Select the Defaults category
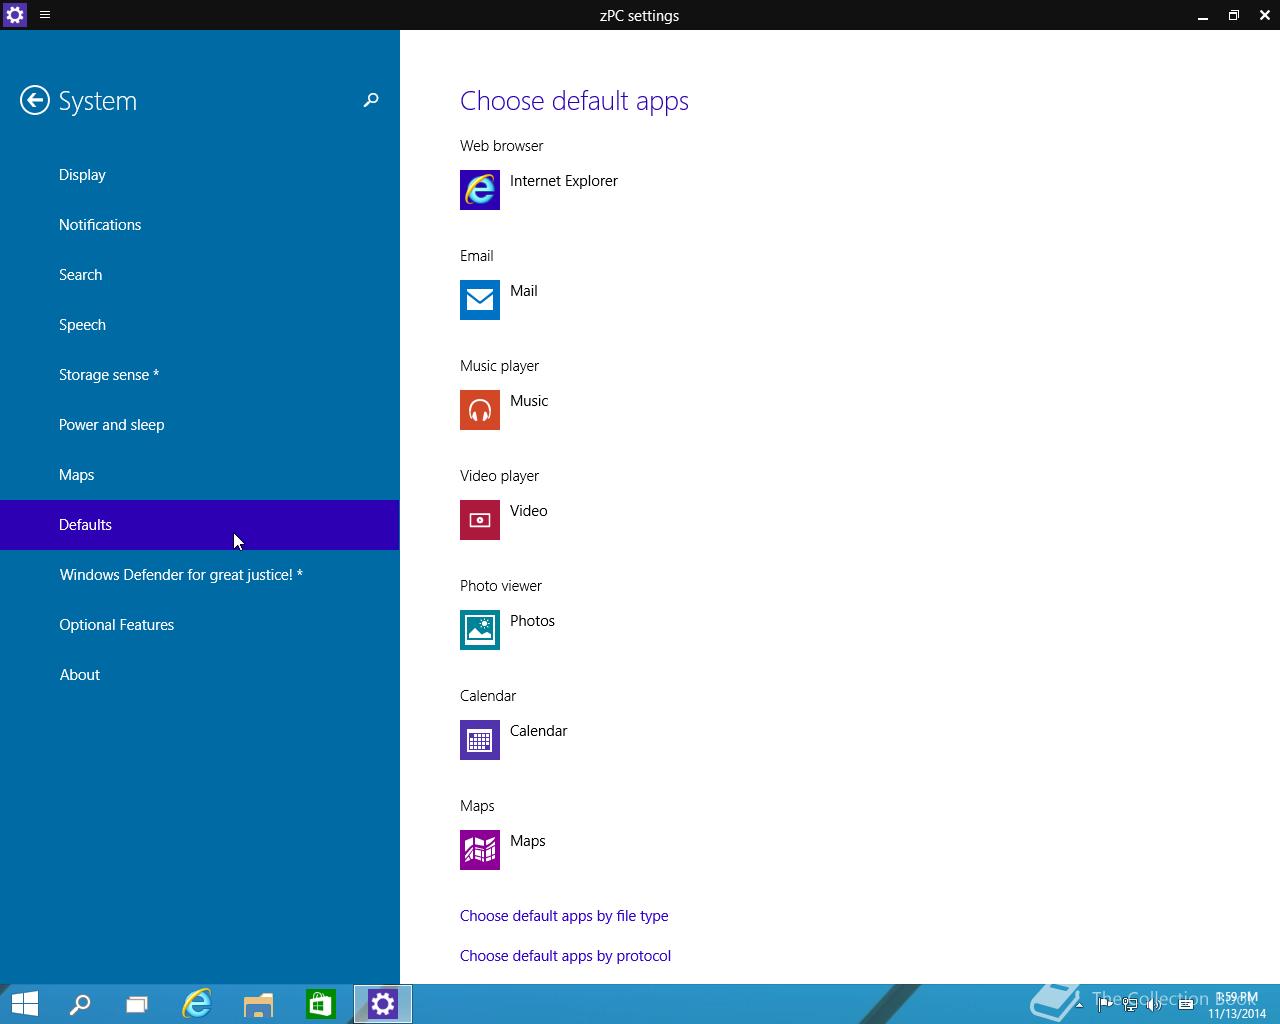This screenshot has width=1280, height=1024. point(200,525)
